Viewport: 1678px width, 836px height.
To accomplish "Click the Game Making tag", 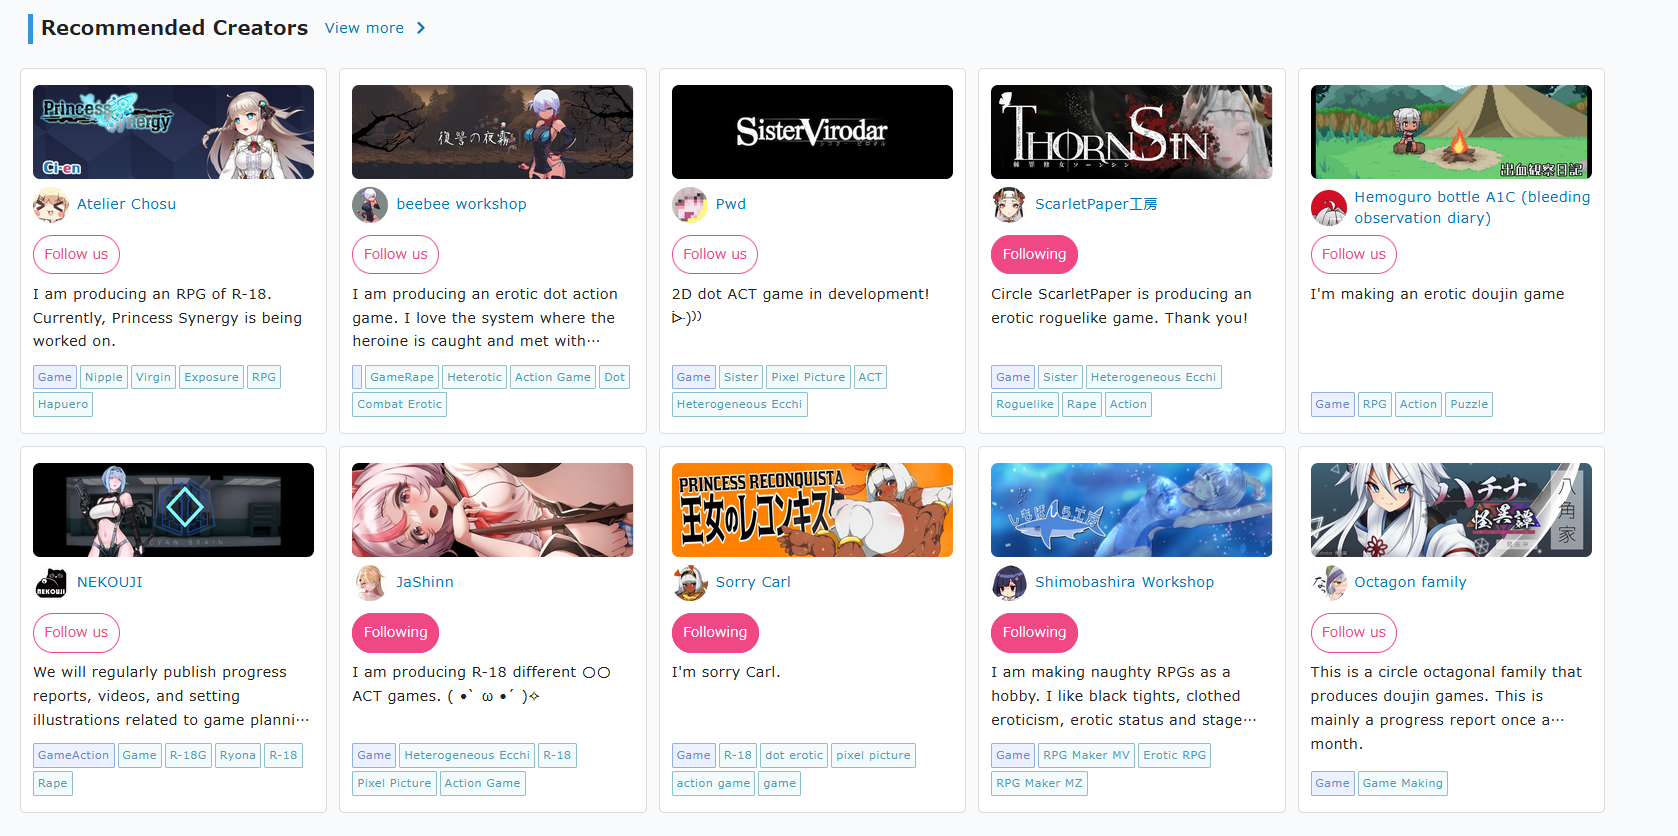I will click(1402, 783).
